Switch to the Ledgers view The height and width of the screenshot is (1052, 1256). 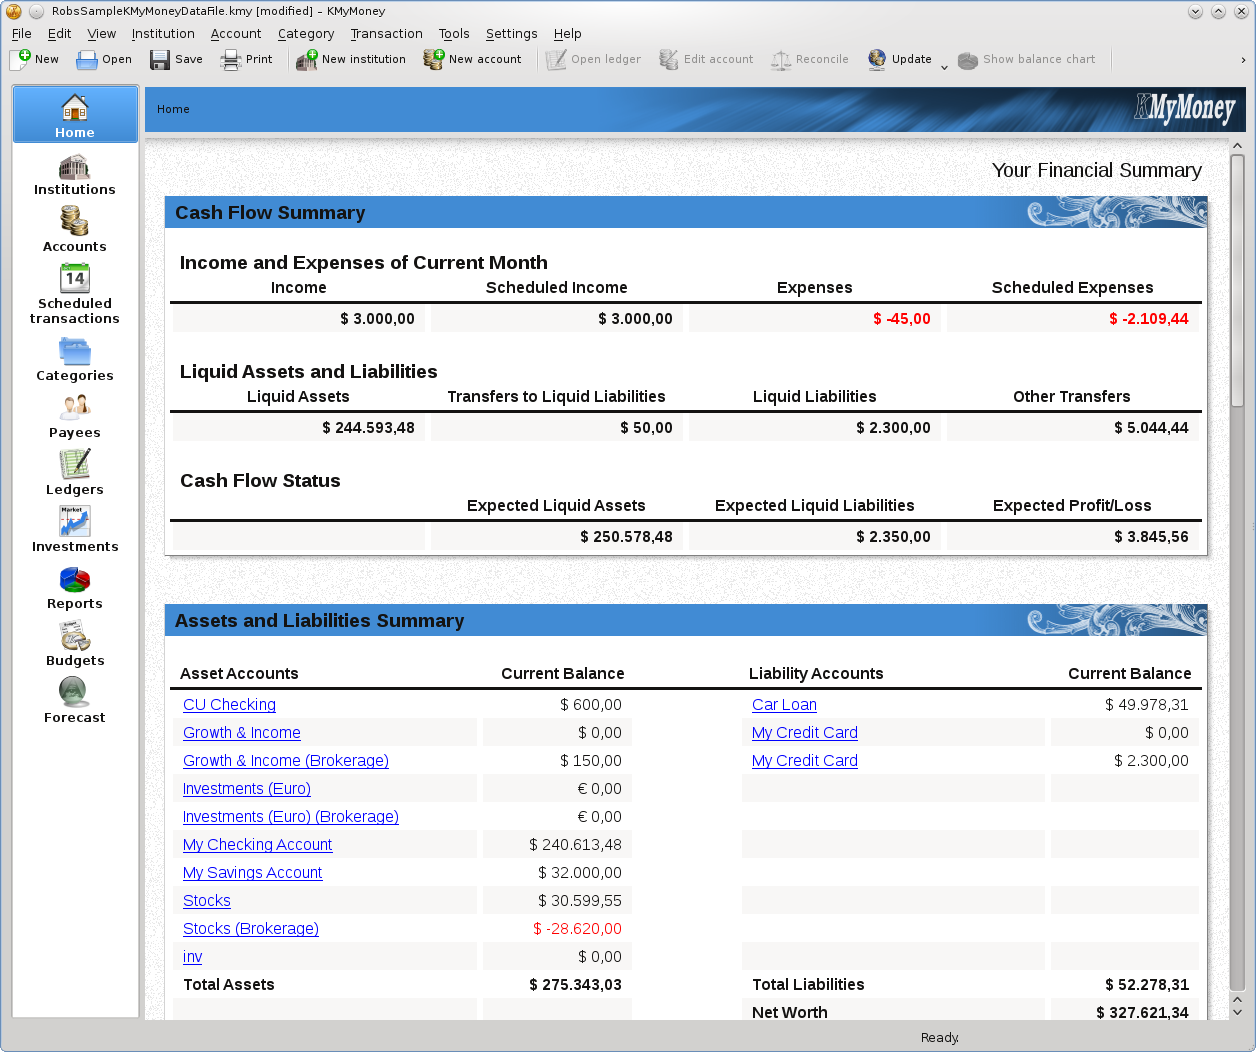[74, 473]
